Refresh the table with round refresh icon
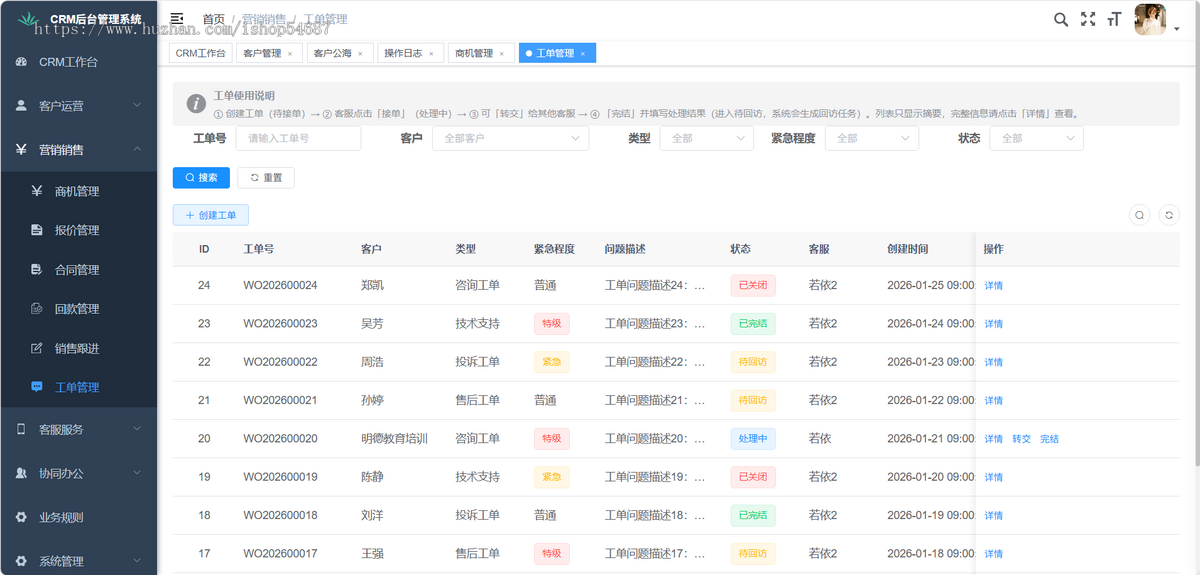The image size is (1200, 575). click(x=1169, y=215)
